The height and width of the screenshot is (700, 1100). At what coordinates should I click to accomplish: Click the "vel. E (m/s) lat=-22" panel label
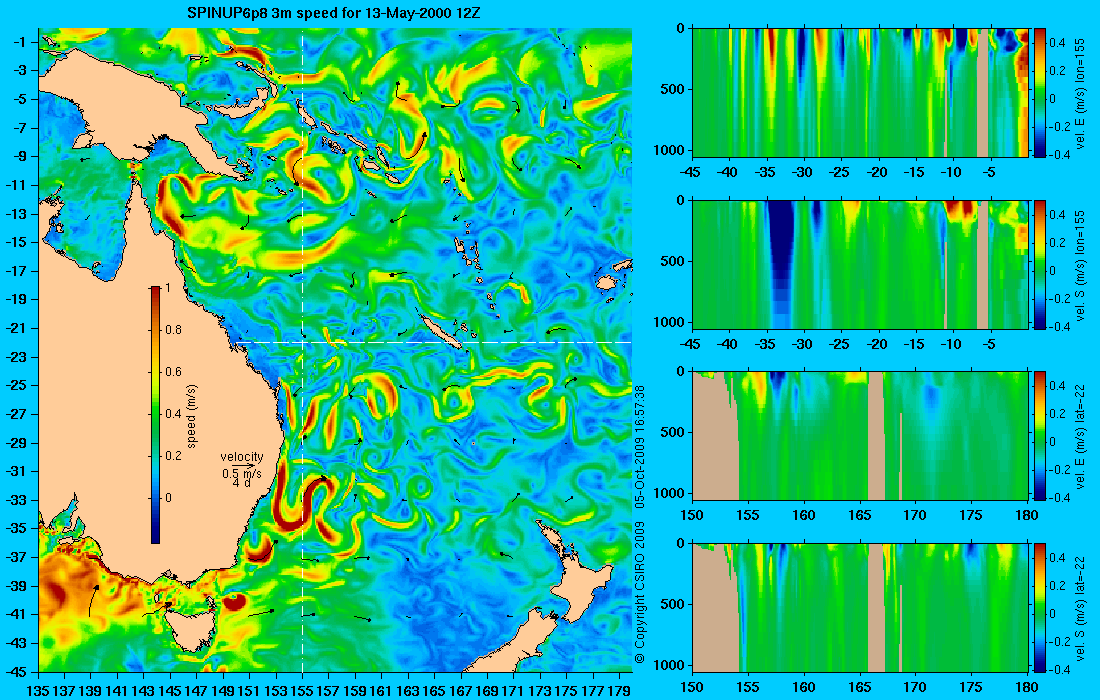pos(1081,438)
